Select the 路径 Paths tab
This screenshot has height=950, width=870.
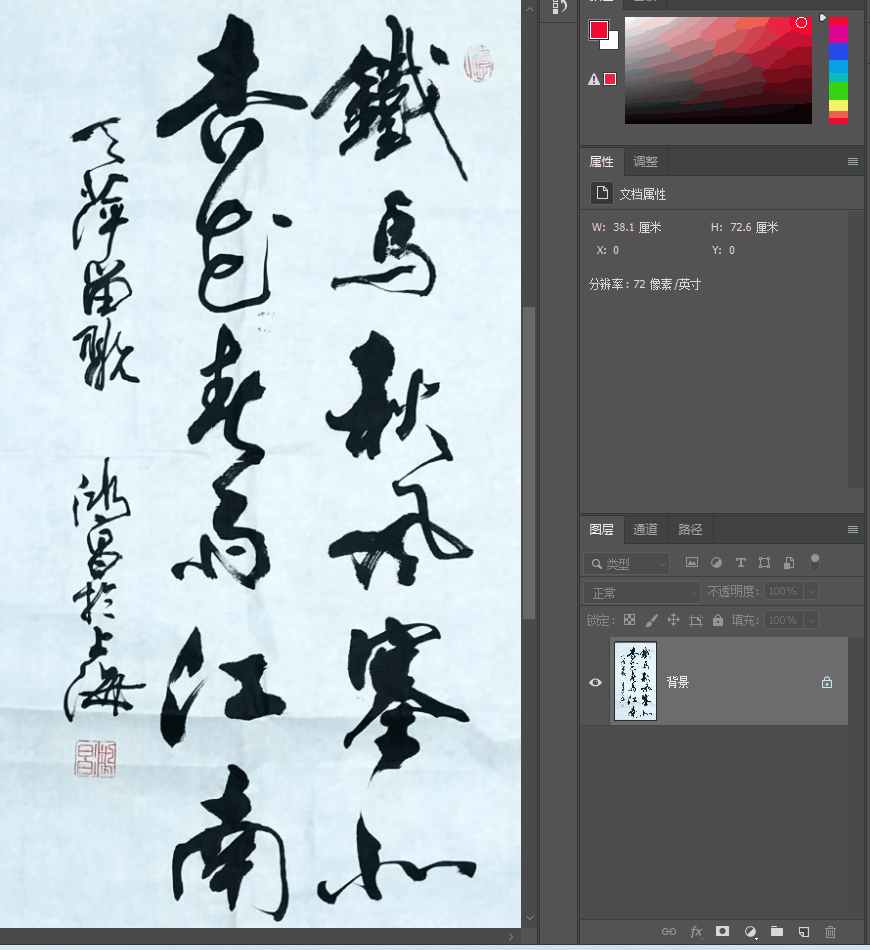(688, 530)
